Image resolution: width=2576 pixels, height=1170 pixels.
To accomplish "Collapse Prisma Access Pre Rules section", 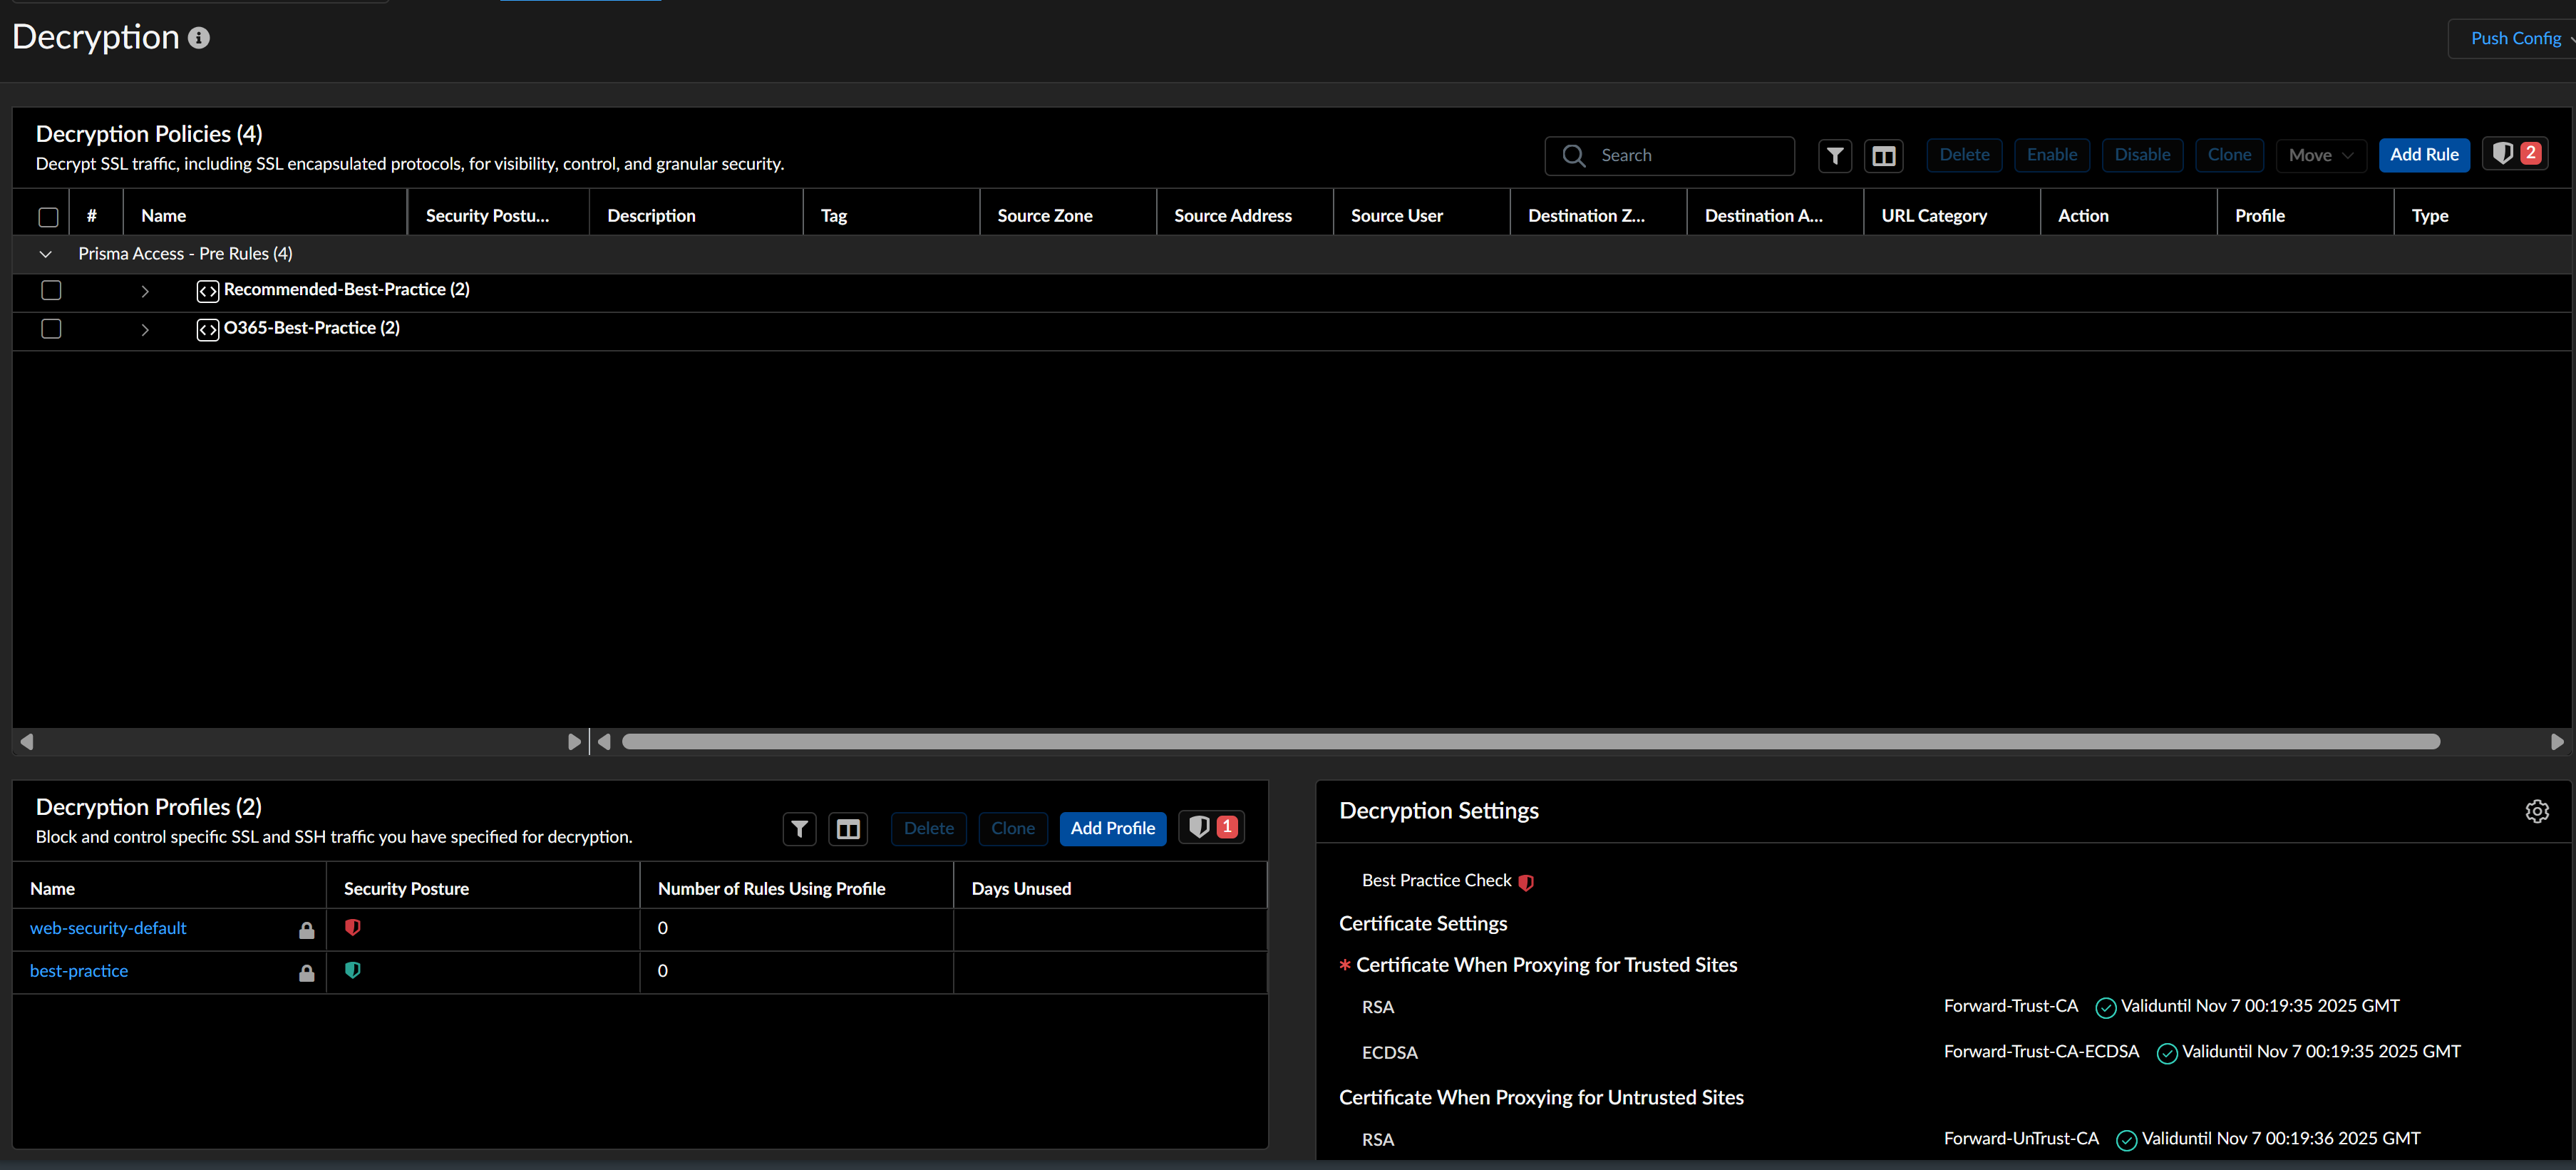I will point(45,254).
